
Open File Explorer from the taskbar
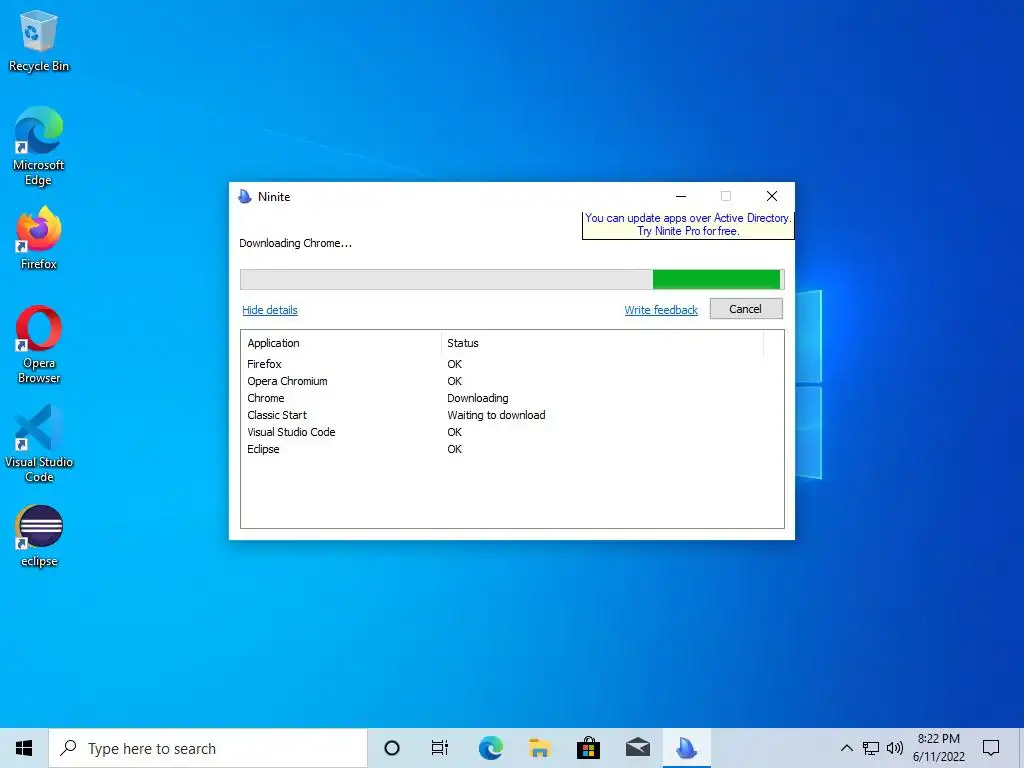click(539, 748)
